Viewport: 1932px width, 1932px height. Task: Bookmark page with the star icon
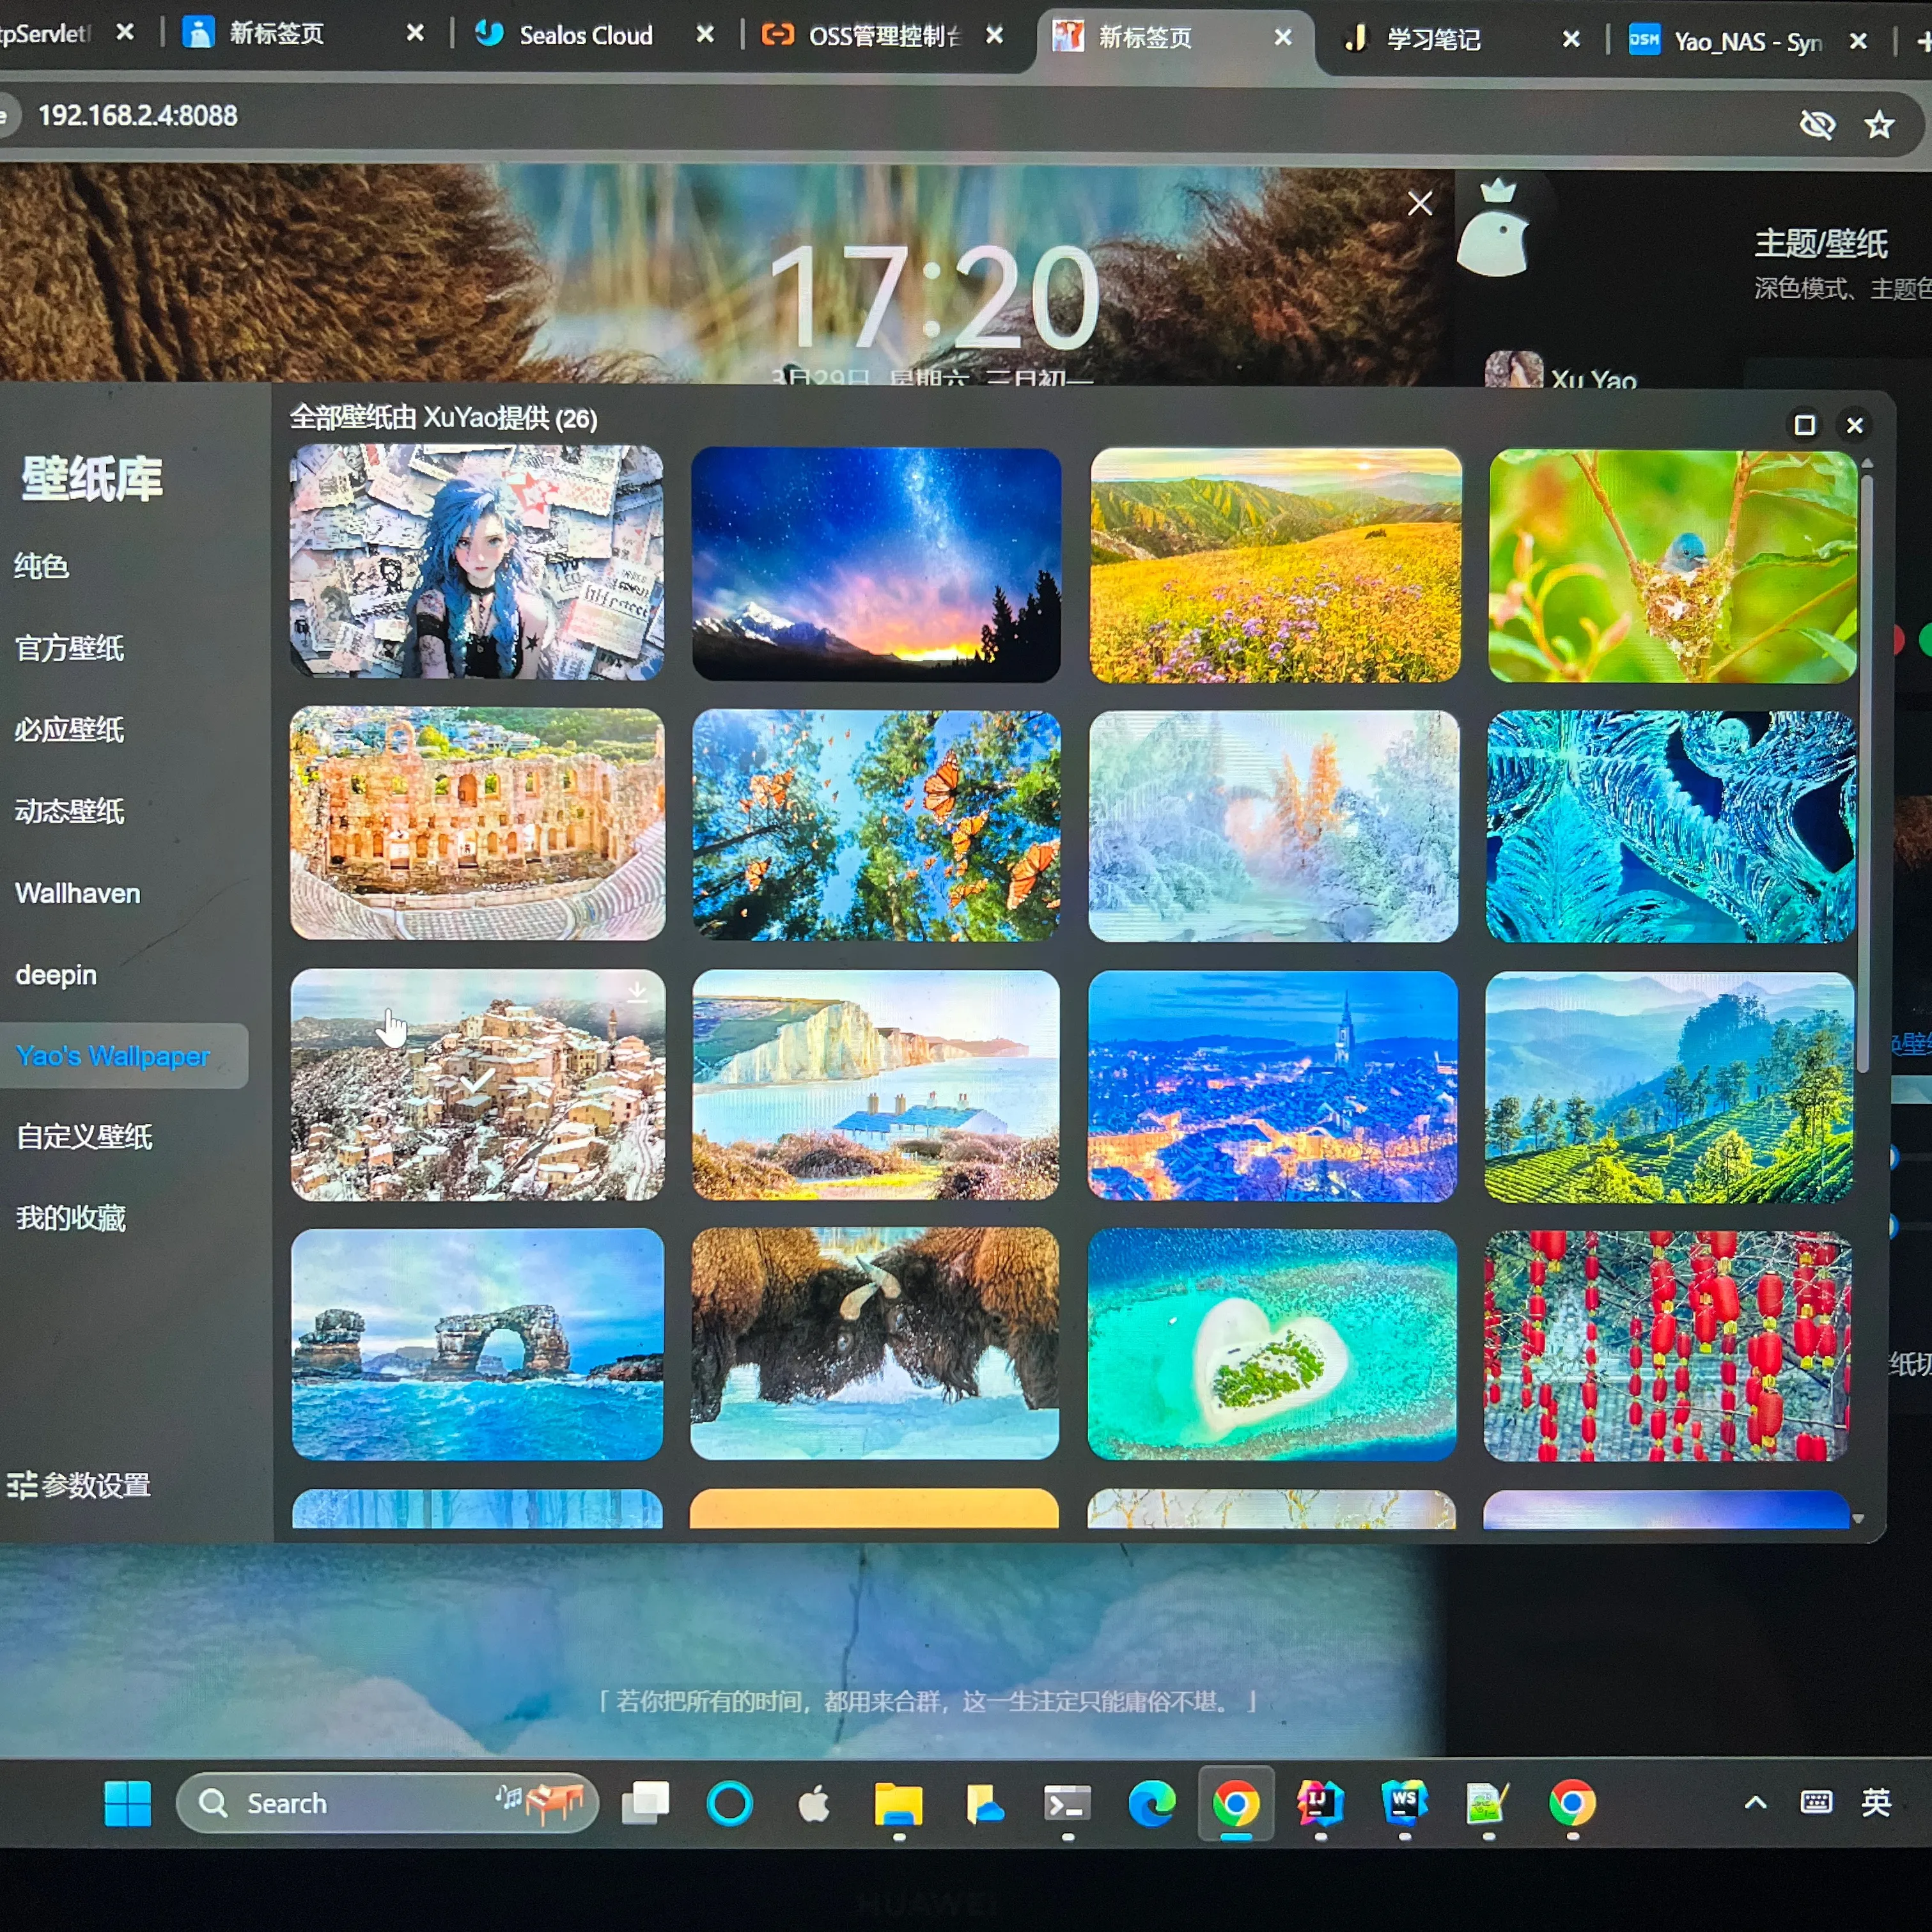point(1879,124)
